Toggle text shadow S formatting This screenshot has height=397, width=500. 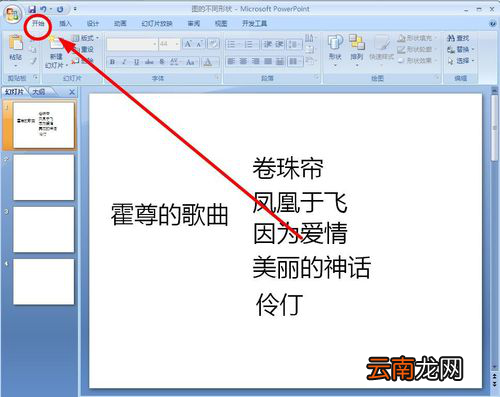[x=162, y=62]
